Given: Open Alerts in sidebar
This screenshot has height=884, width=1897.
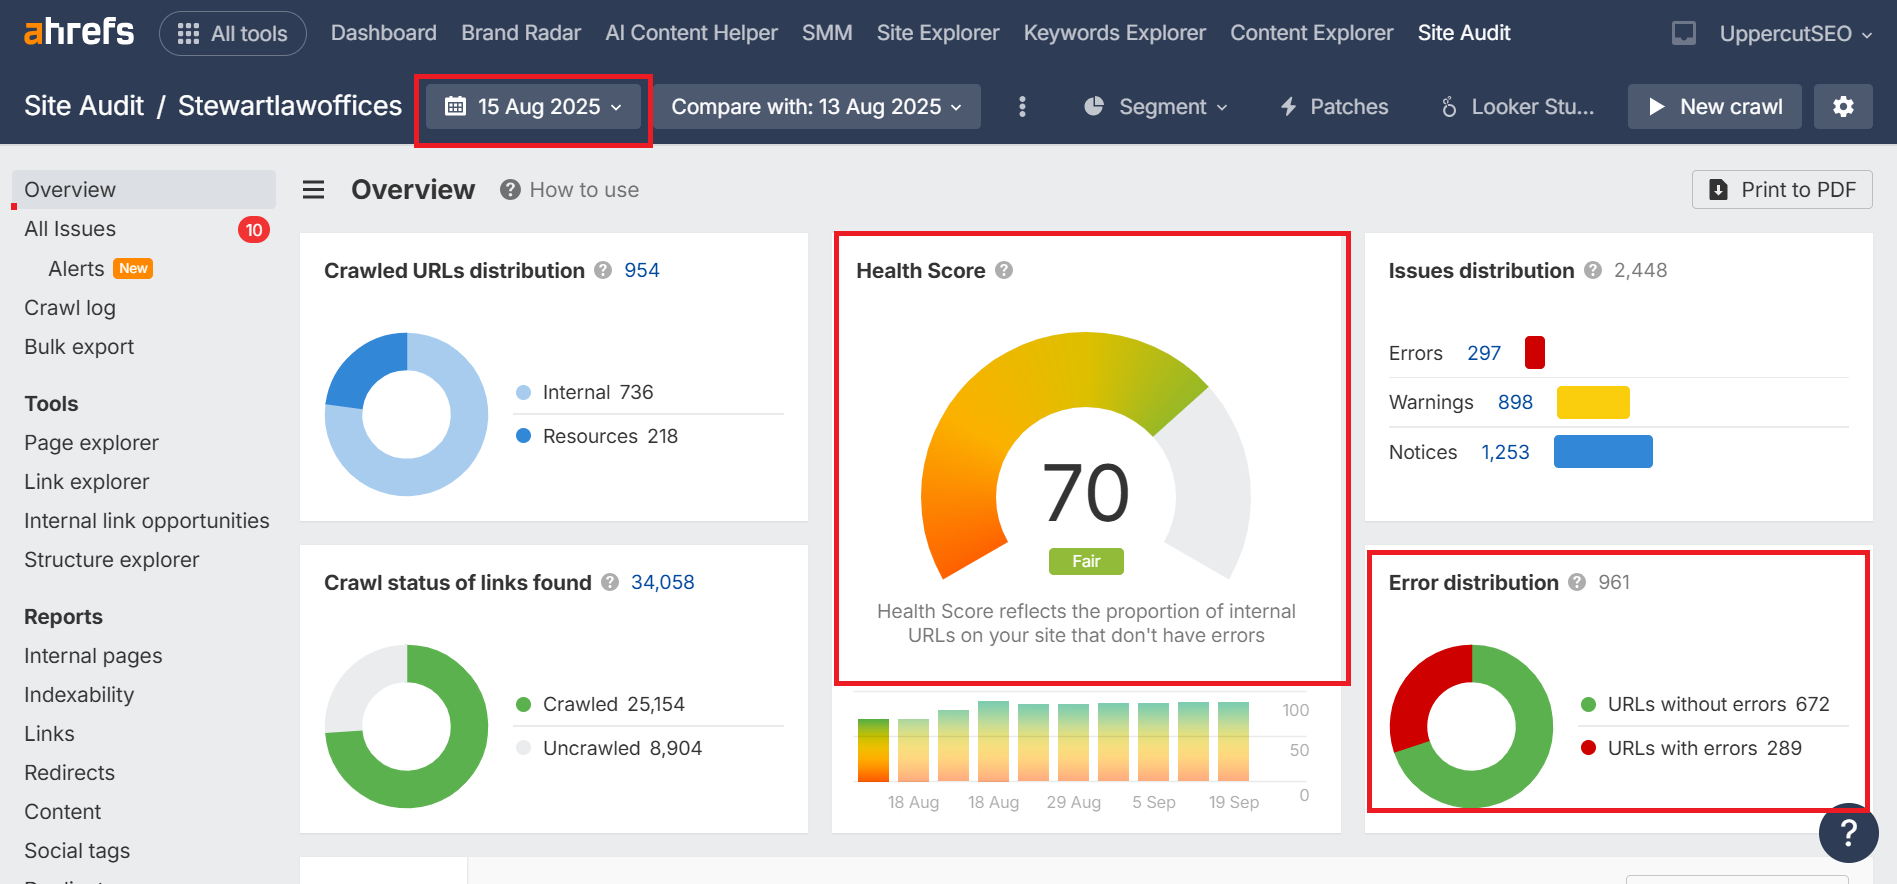Looking at the screenshot, I should (76, 268).
